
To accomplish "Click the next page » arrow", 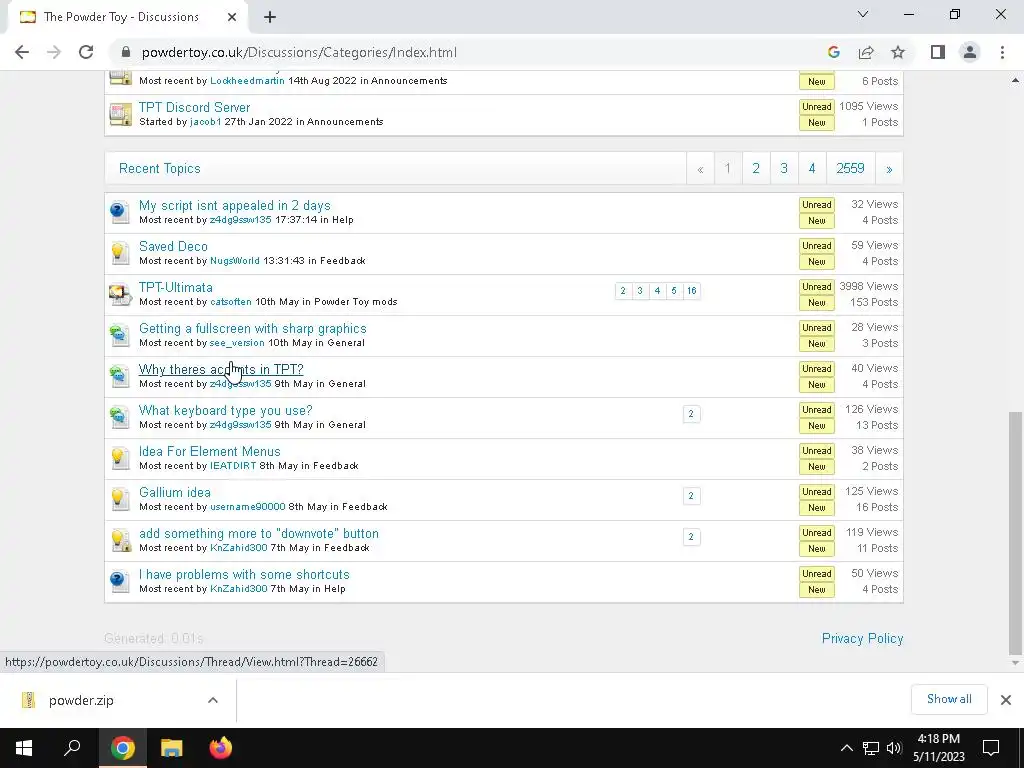I will click(x=889, y=168).
